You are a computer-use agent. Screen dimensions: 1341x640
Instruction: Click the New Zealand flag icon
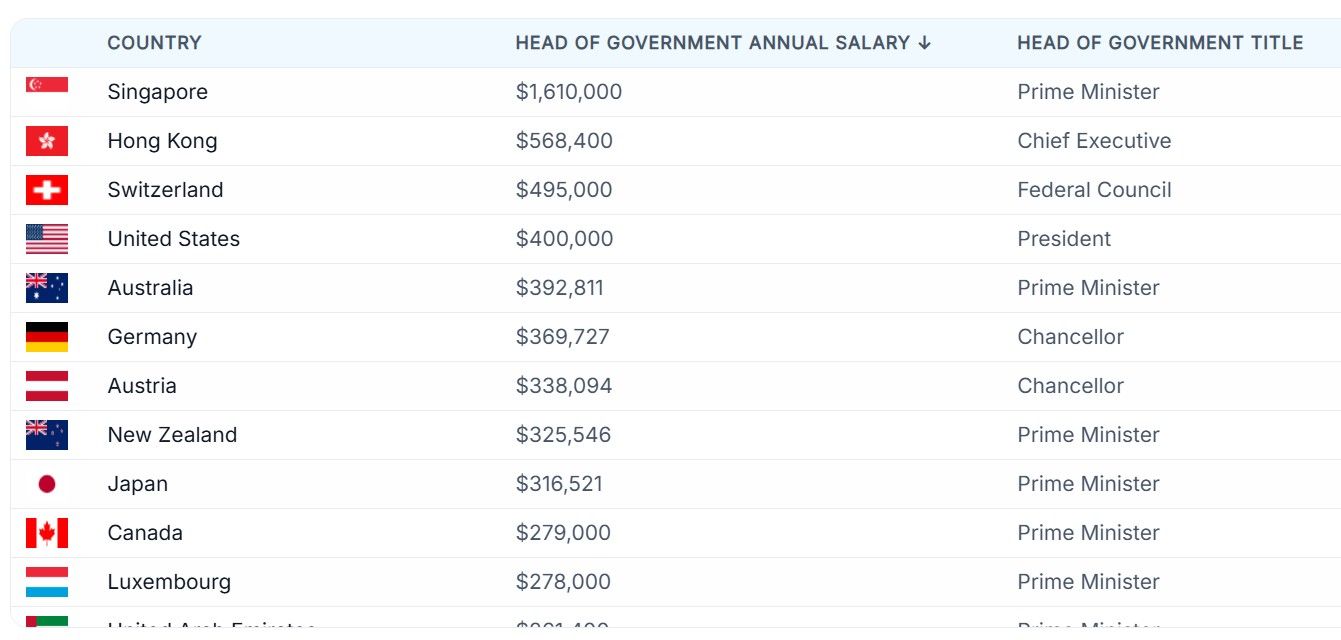pos(47,435)
